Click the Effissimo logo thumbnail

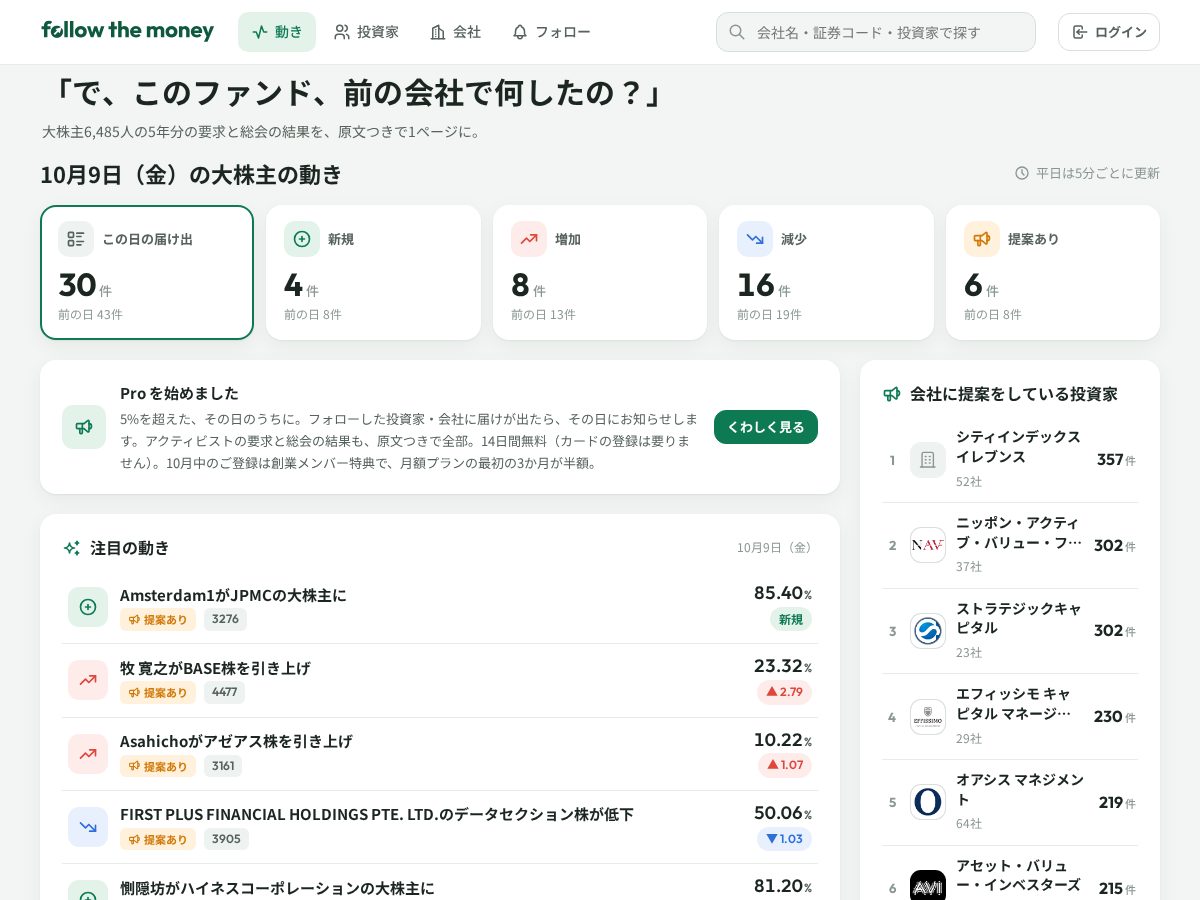point(928,717)
